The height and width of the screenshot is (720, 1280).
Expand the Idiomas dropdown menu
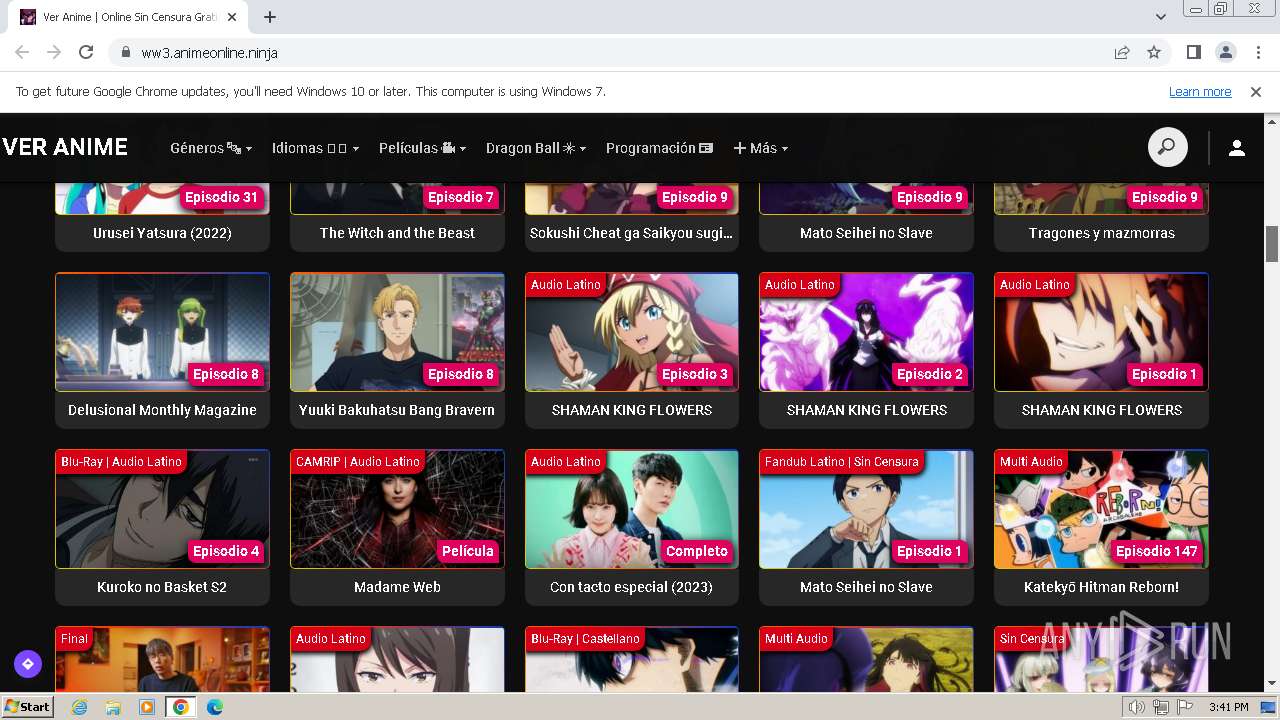click(315, 148)
